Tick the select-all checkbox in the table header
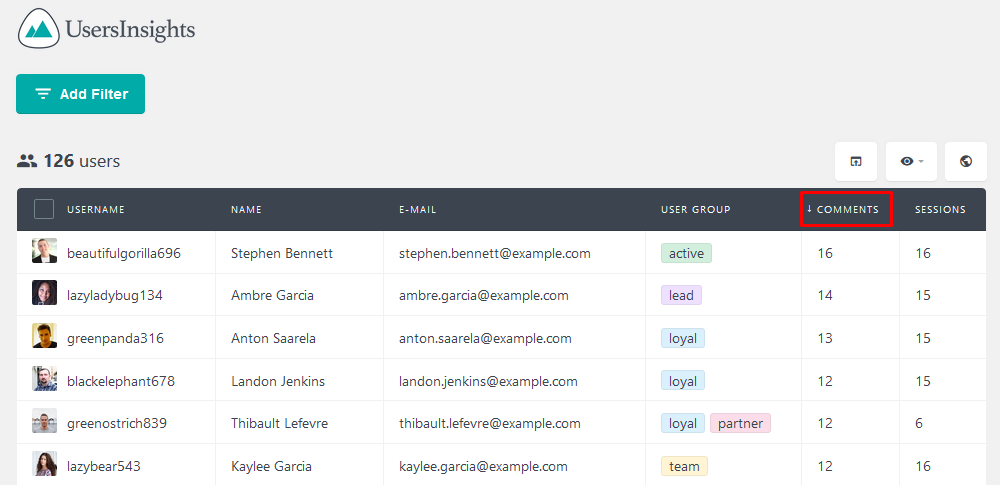Screen dimensions: 1000x485 coord(44,209)
